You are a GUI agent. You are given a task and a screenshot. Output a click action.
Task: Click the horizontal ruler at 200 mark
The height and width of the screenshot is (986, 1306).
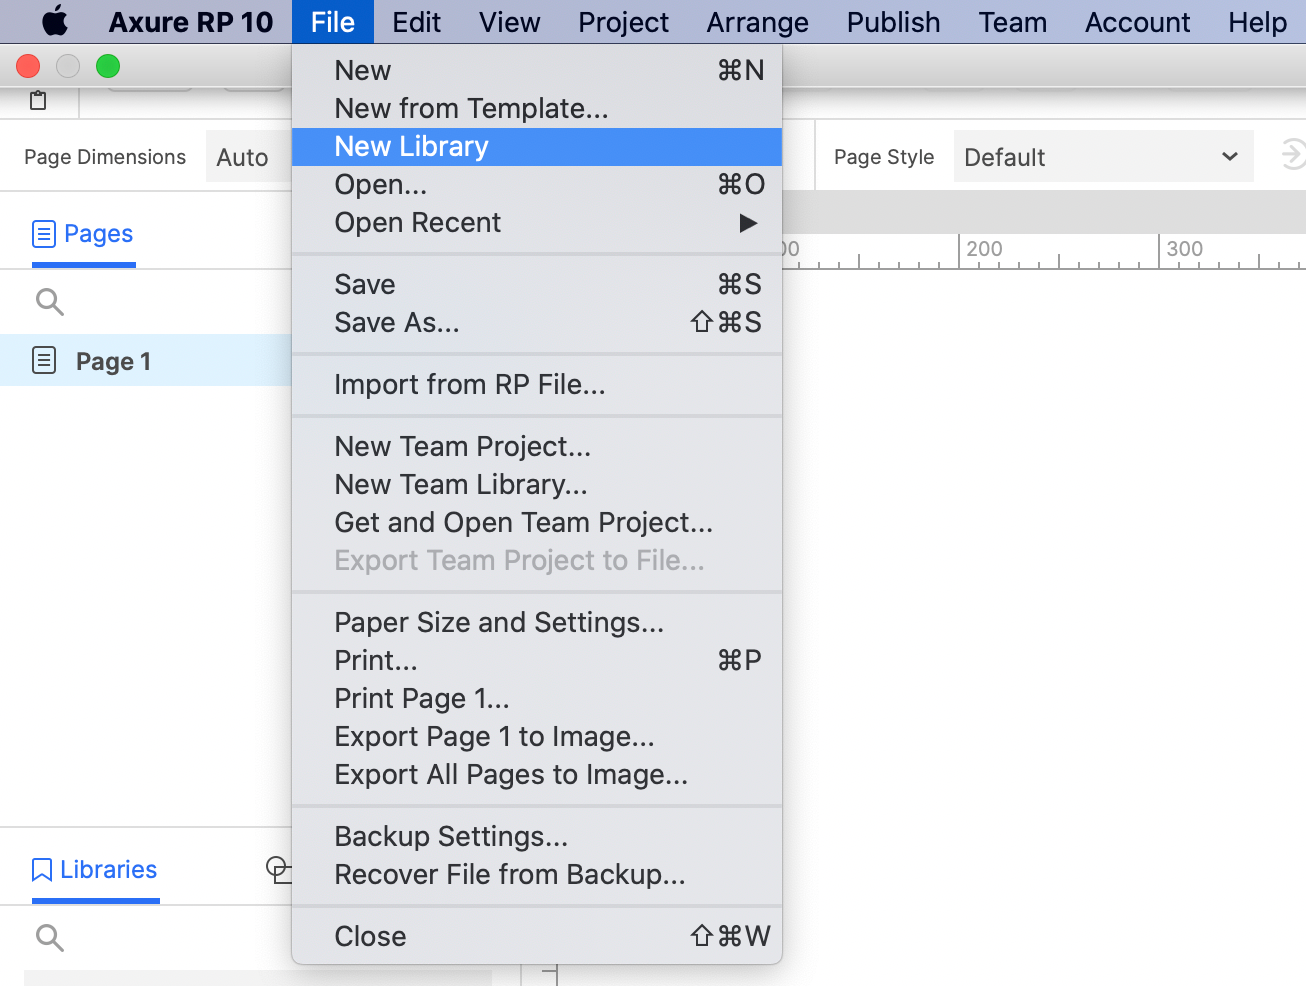(984, 250)
